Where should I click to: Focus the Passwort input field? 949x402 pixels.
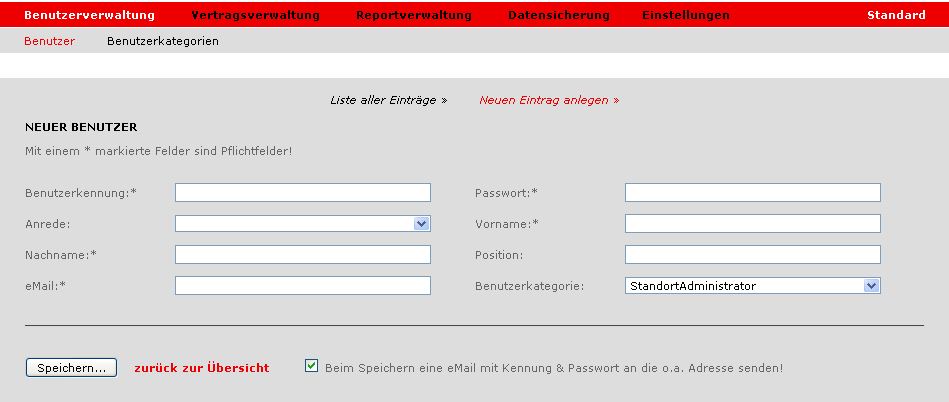pos(752,193)
